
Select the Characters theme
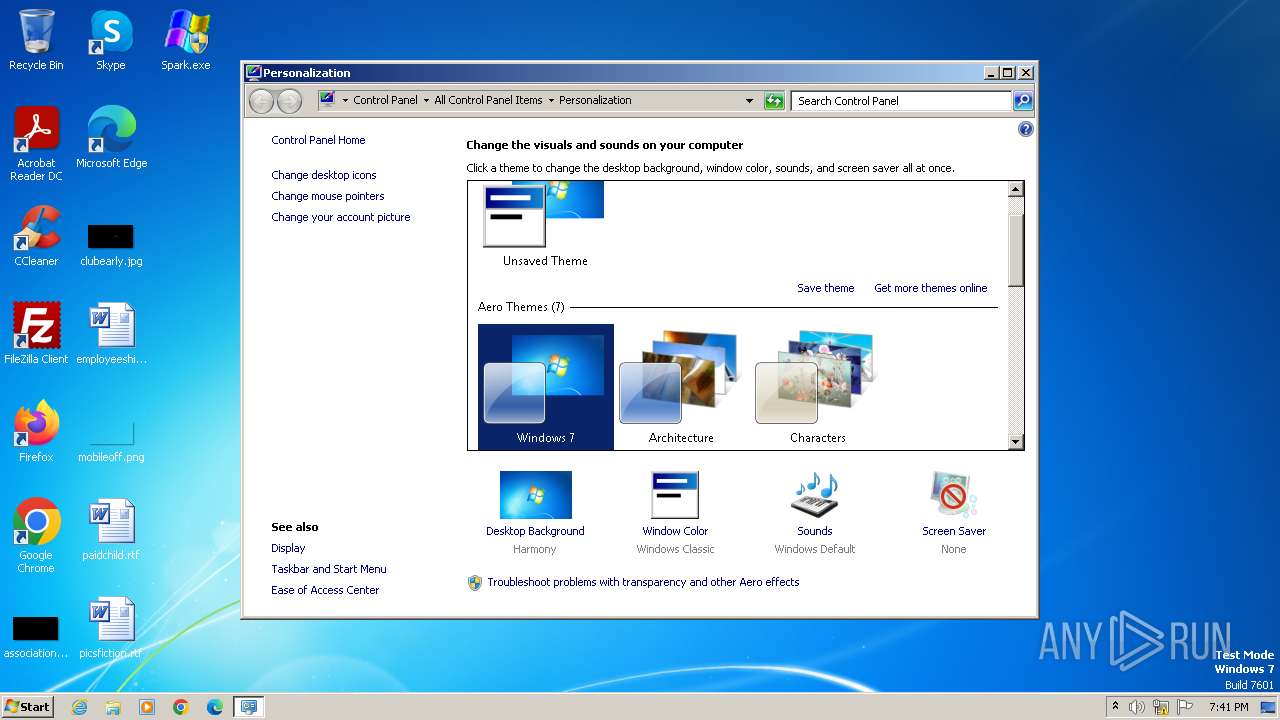(817, 387)
